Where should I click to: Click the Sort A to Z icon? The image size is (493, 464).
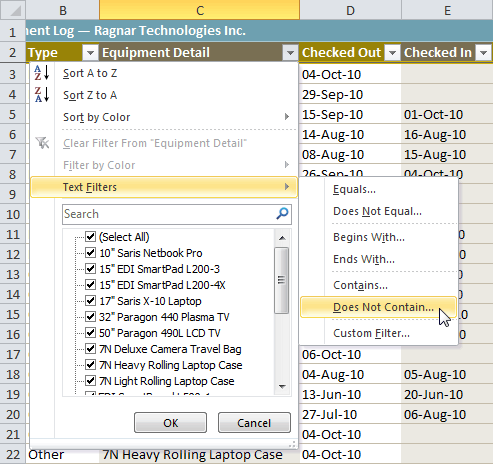pyautogui.click(x=42, y=73)
